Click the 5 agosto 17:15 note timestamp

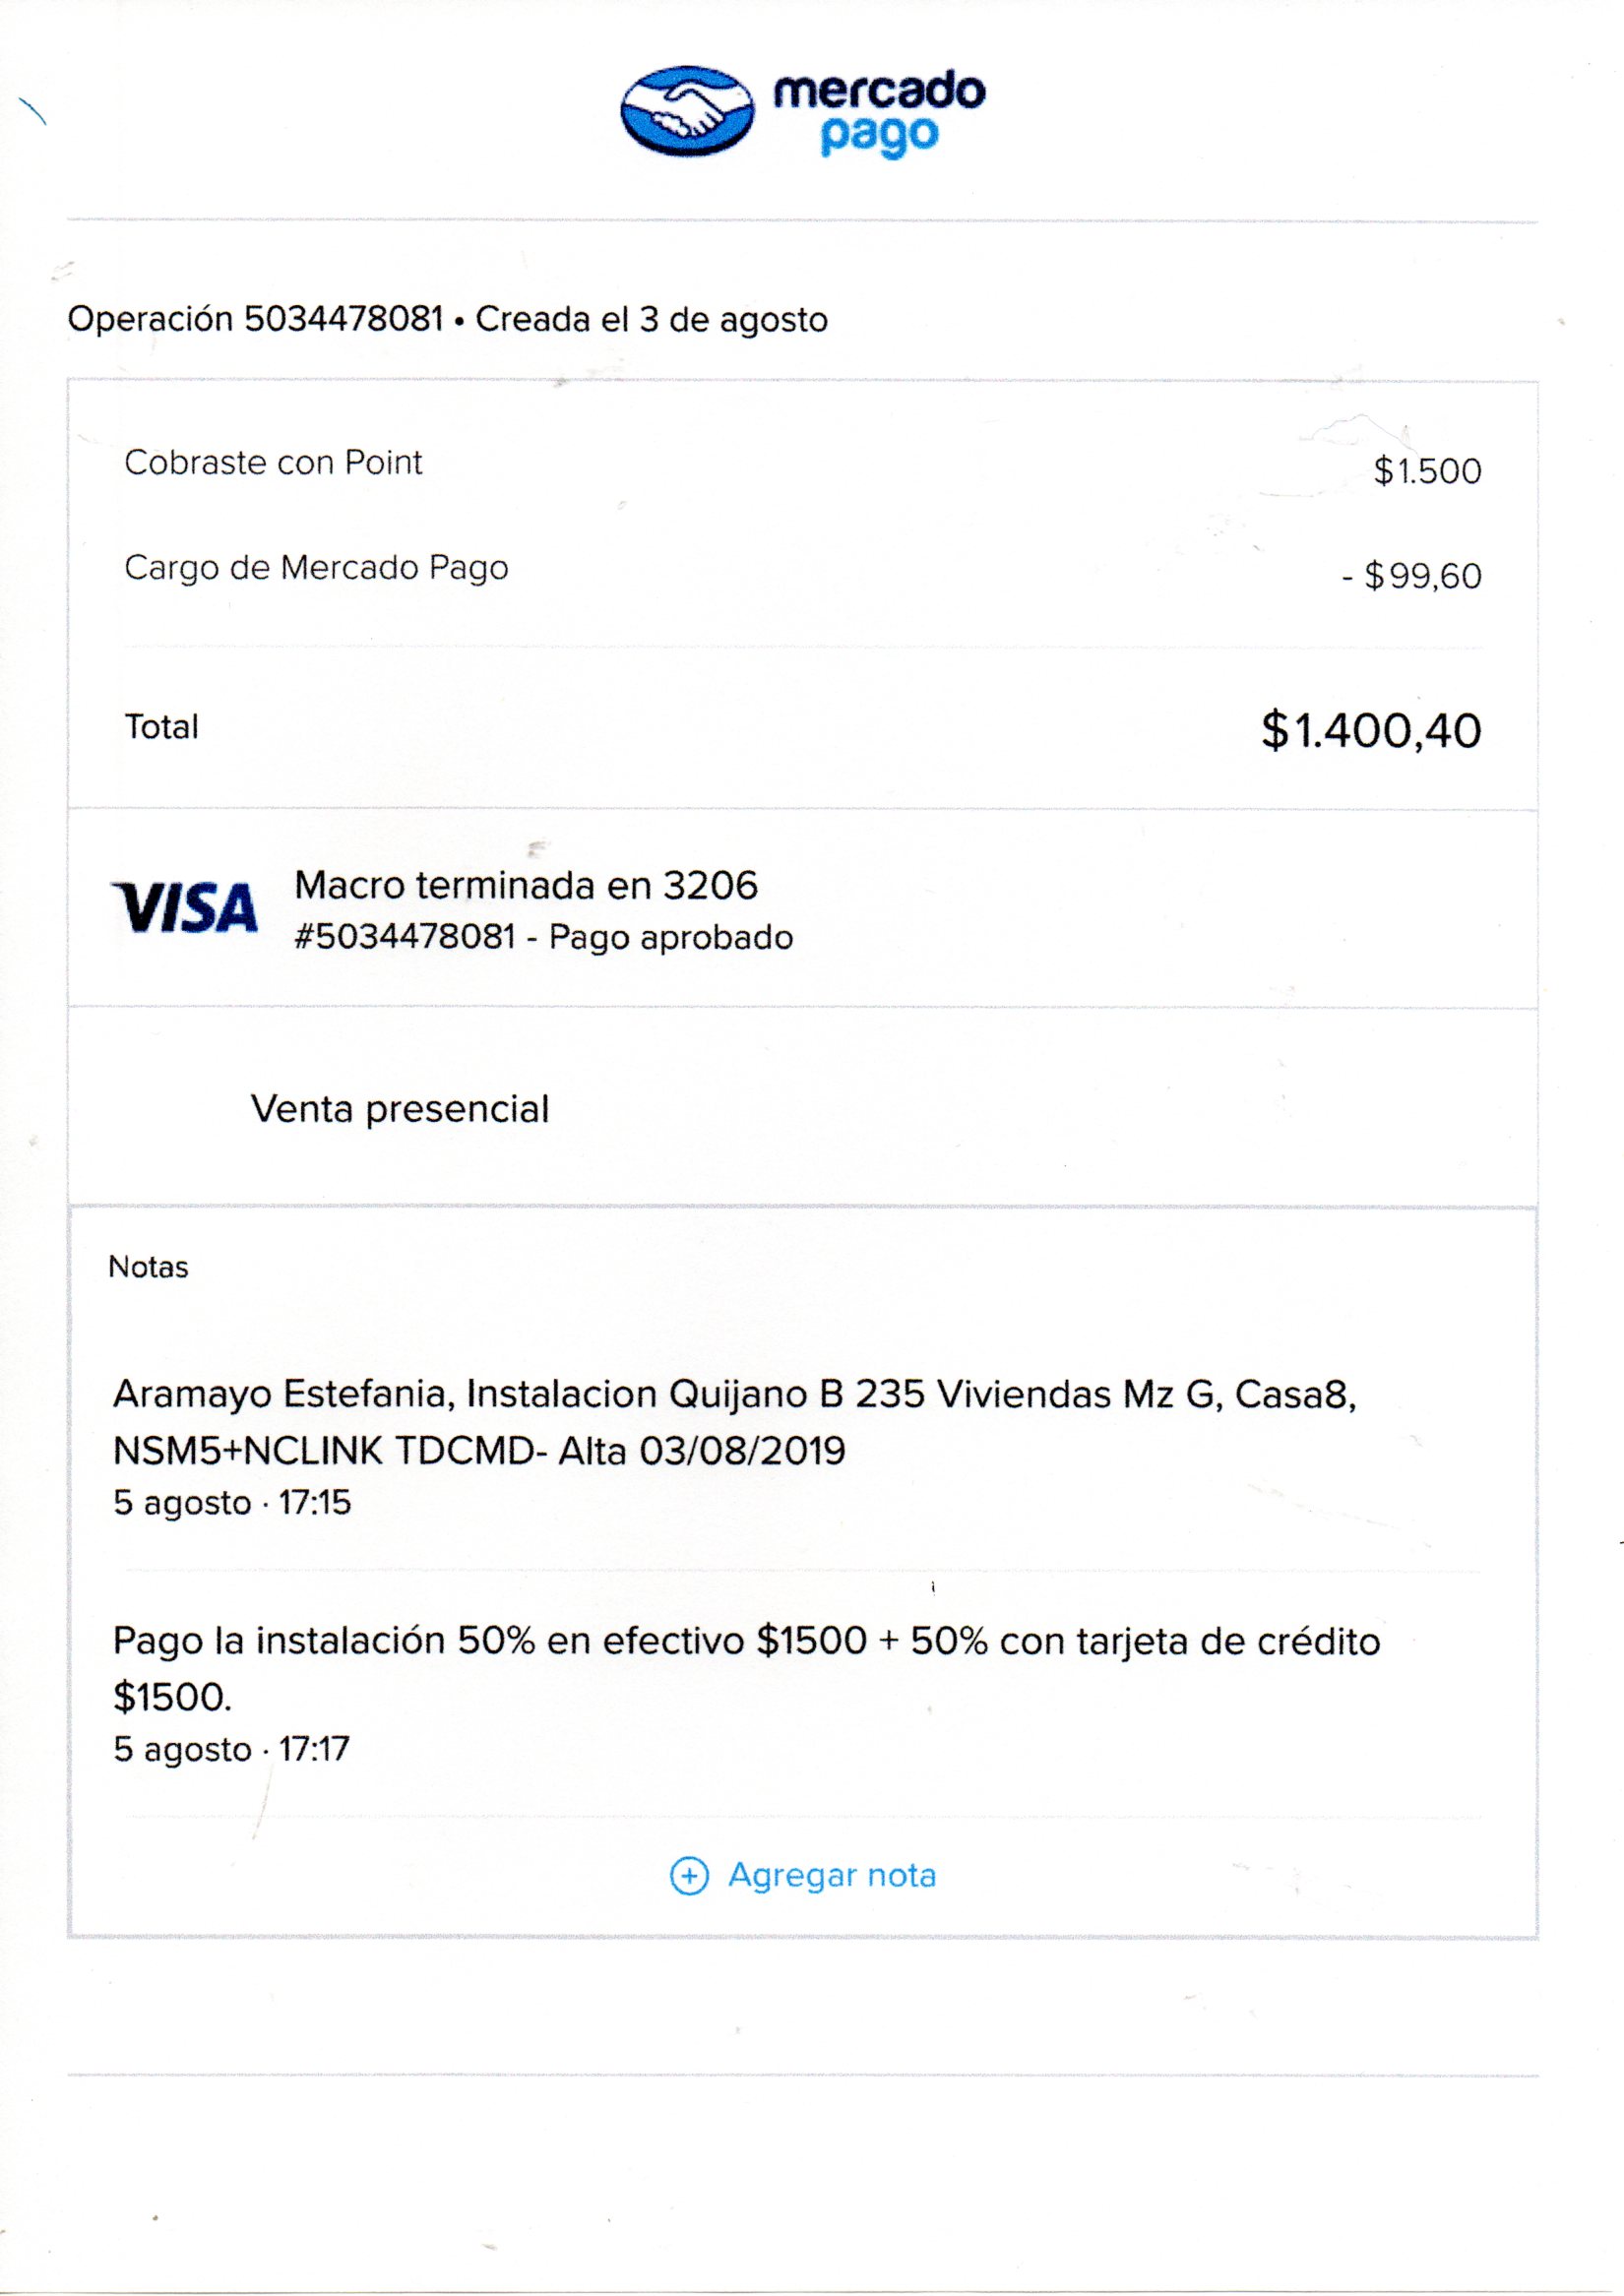232,1502
